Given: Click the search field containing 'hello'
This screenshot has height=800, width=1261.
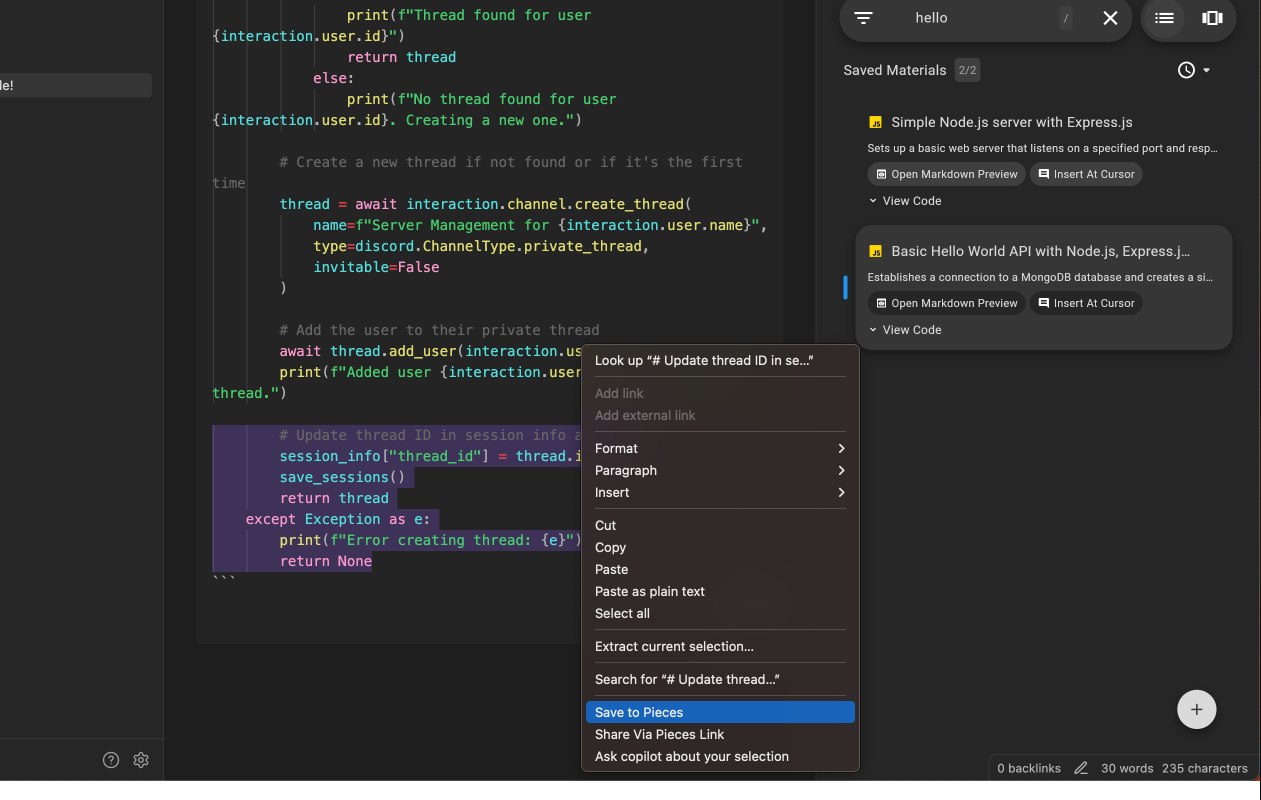Looking at the screenshot, I should click(984, 18).
